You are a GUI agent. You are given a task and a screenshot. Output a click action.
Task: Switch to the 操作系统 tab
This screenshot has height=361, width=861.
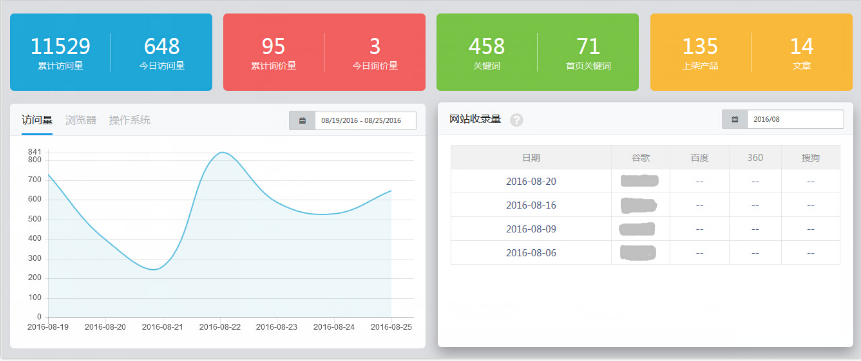pyautogui.click(x=130, y=120)
